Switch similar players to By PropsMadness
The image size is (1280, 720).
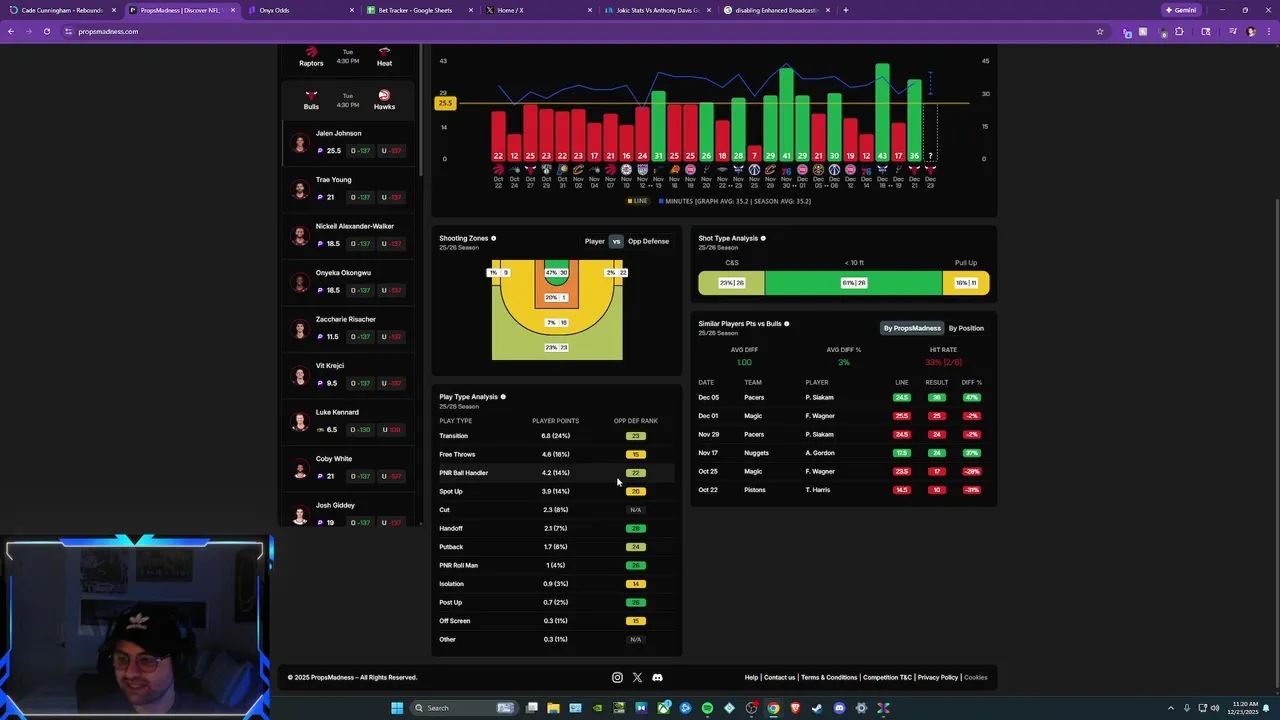tap(912, 328)
